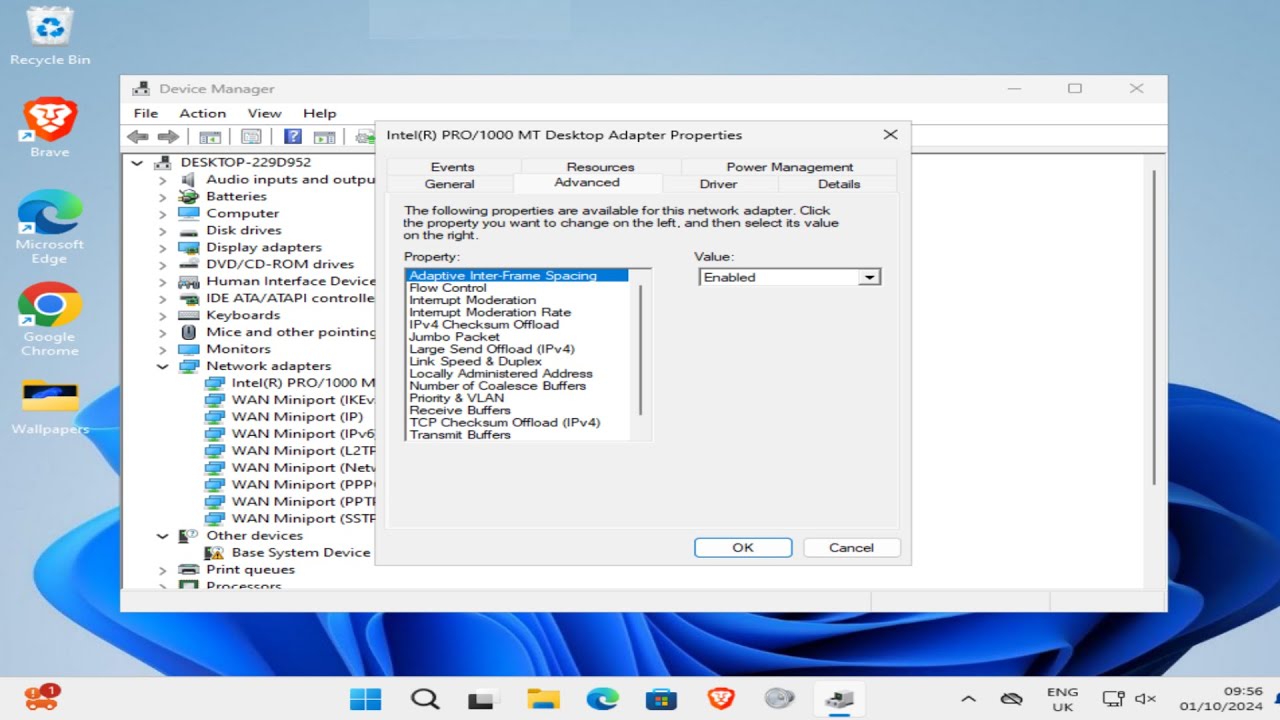The image size is (1280, 720).
Task: Open the Events tab
Action: (453, 167)
